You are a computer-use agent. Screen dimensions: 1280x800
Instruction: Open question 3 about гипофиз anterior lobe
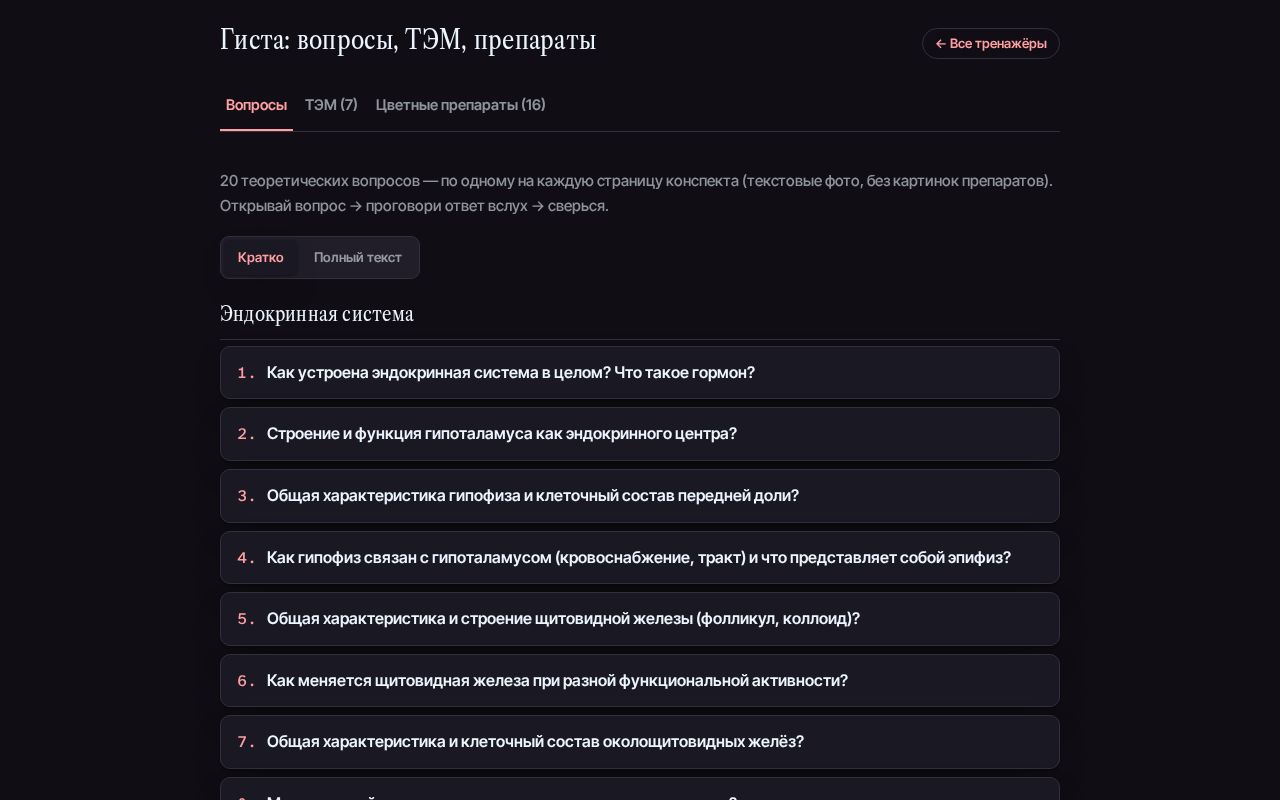tap(640, 496)
